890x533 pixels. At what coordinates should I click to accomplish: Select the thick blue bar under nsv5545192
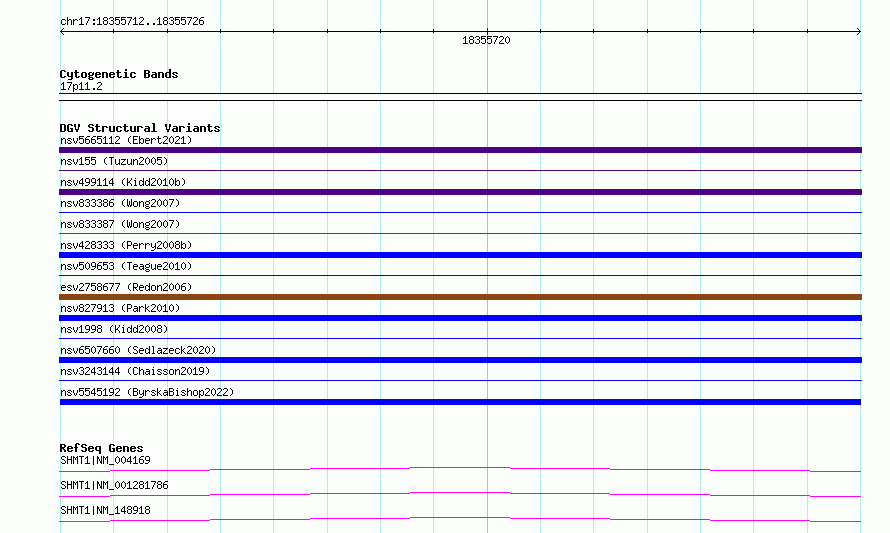click(x=460, y=402)
